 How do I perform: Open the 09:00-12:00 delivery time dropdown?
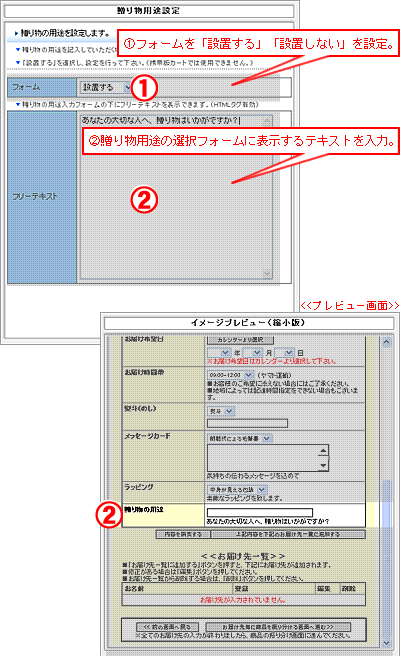pos(230,375)
